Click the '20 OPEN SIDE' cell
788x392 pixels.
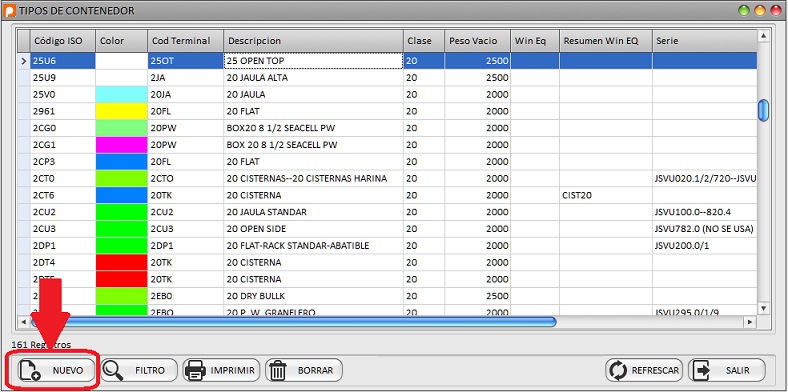[313, 229]
